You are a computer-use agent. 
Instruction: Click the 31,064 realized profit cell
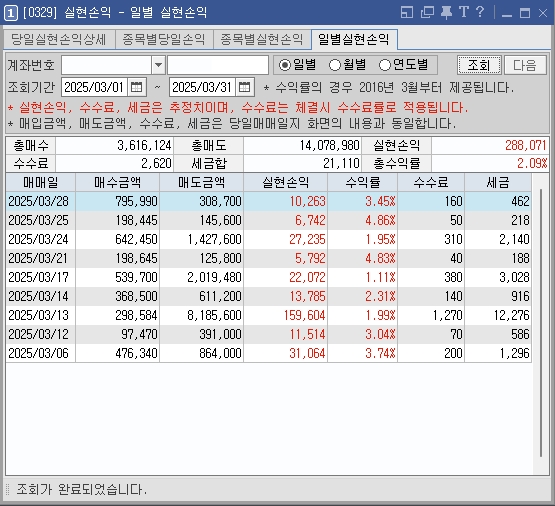[x=286, y=353]
